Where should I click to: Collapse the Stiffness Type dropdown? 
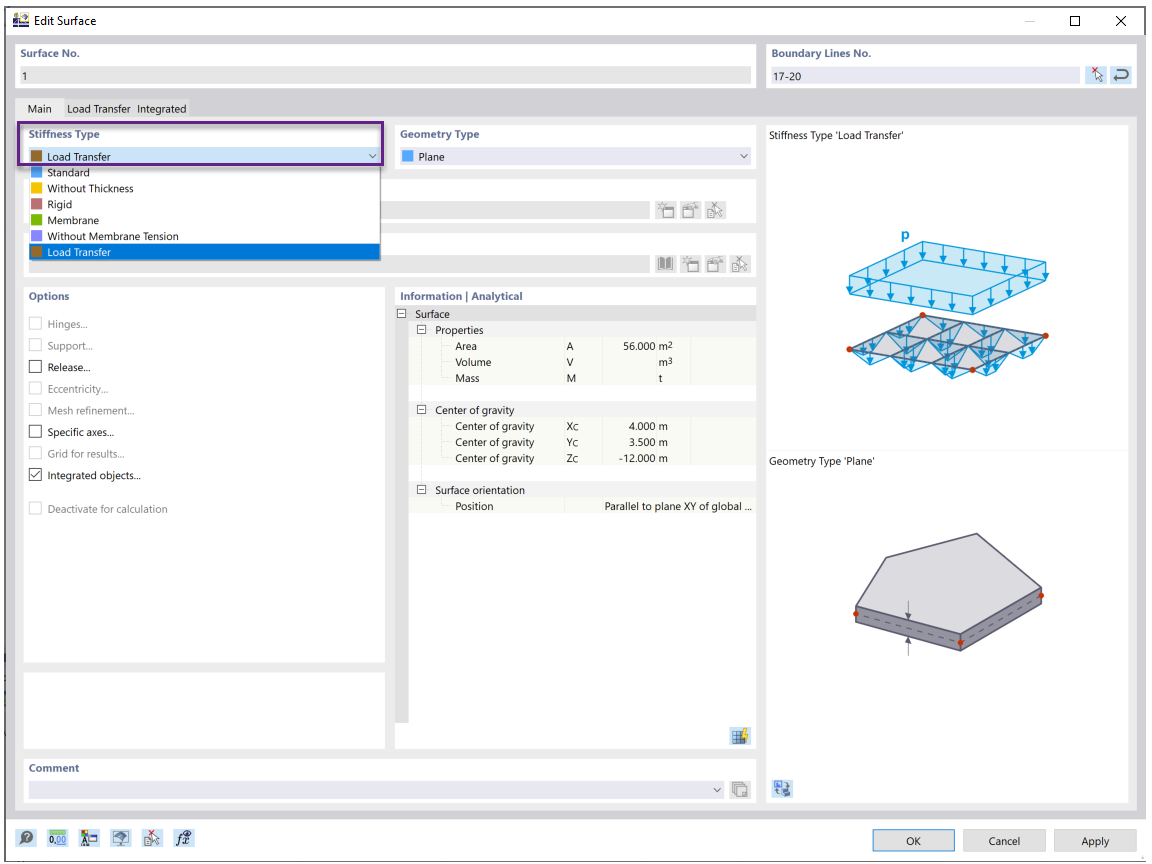372,156
